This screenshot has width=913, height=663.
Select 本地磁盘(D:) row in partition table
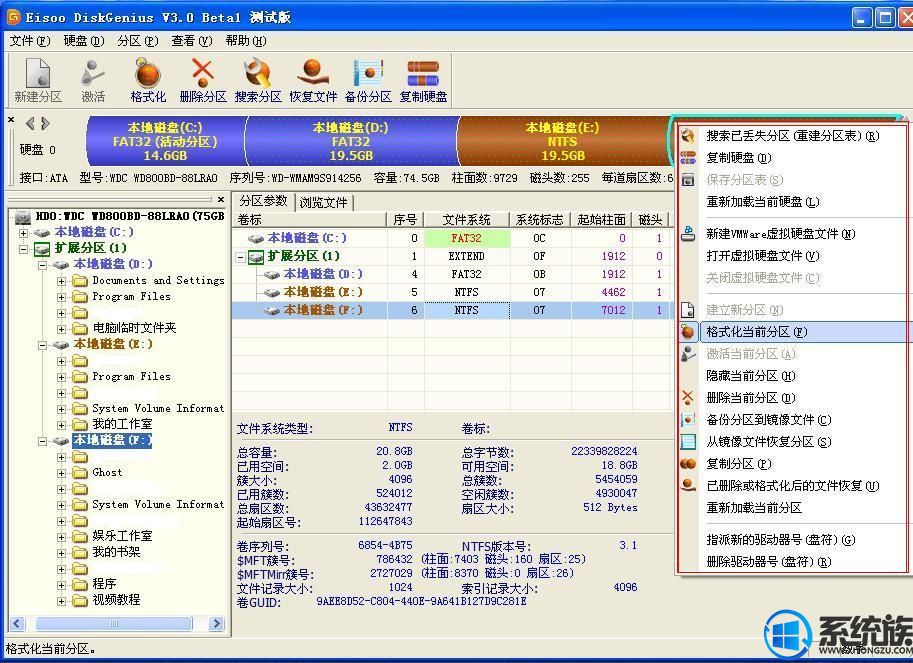452,274
